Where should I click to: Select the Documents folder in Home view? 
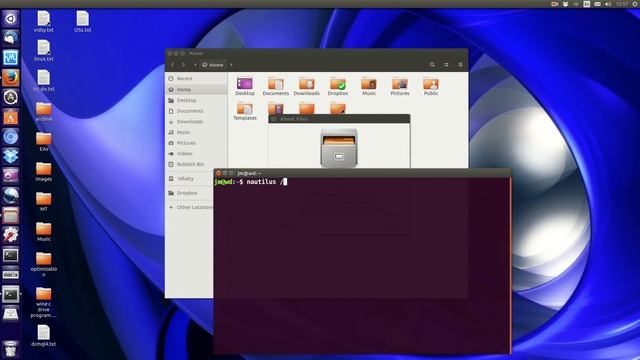tap(276, 87)
